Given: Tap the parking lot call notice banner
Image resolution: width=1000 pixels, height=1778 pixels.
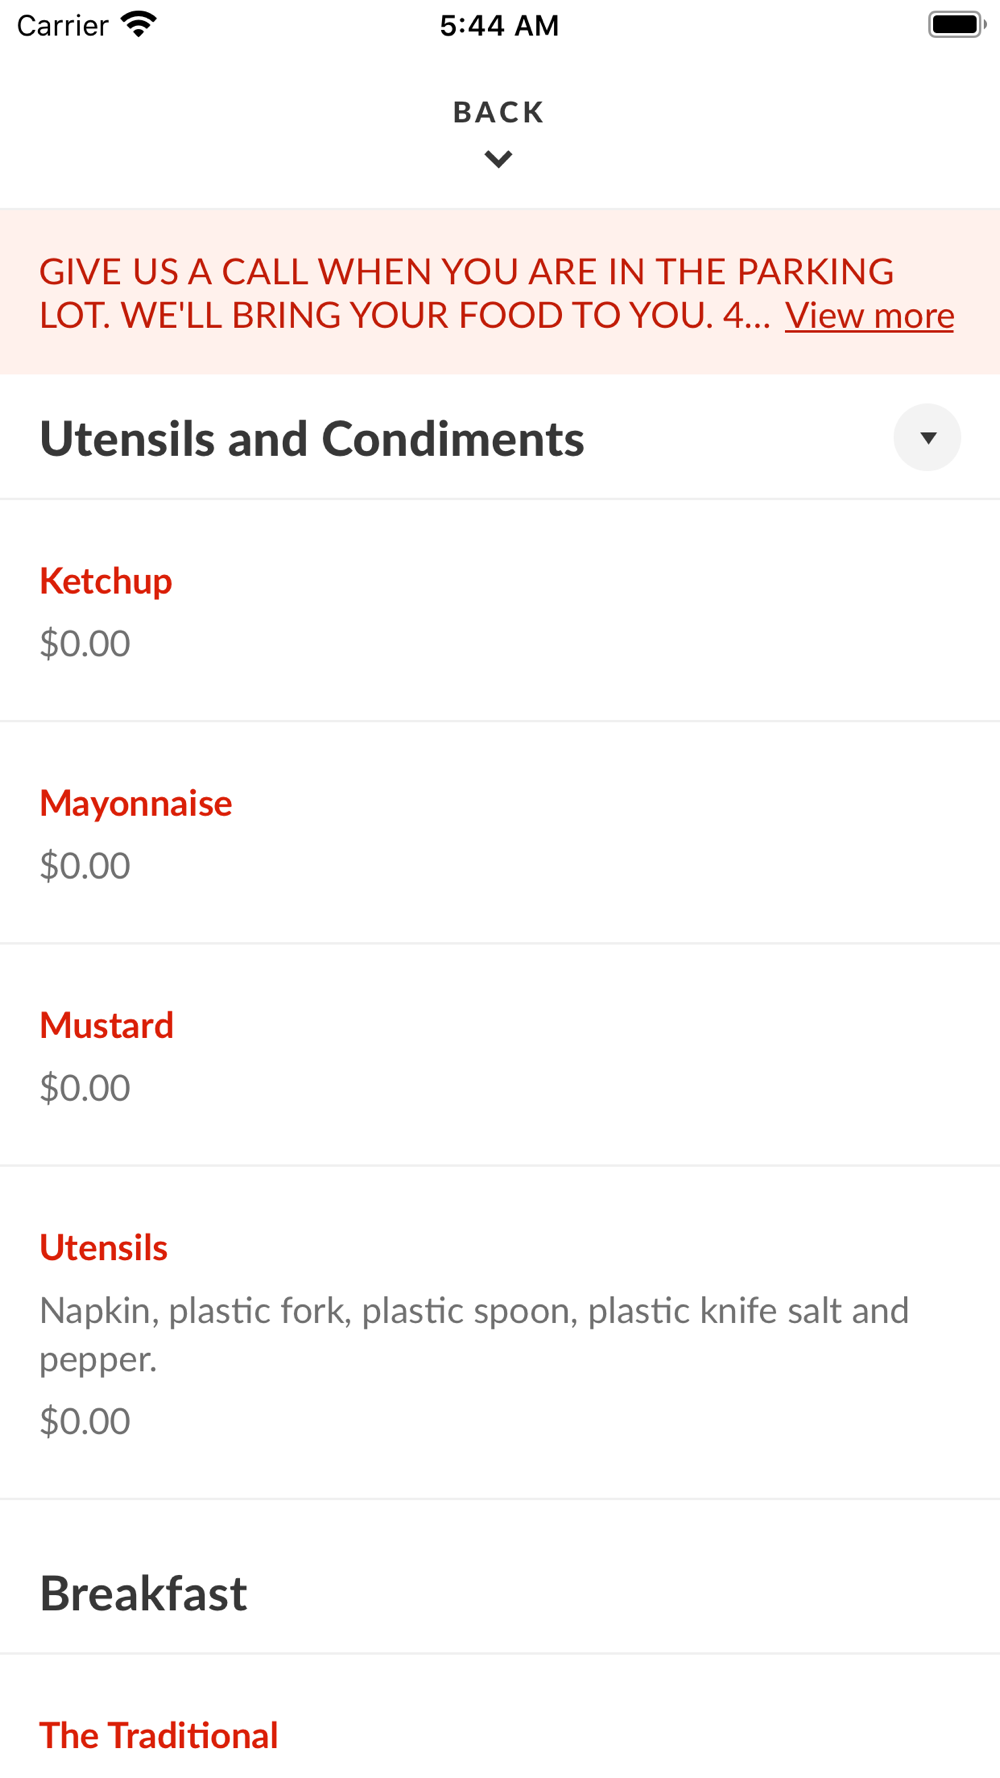Looking at the screenshot, I should tap(500, 292).
